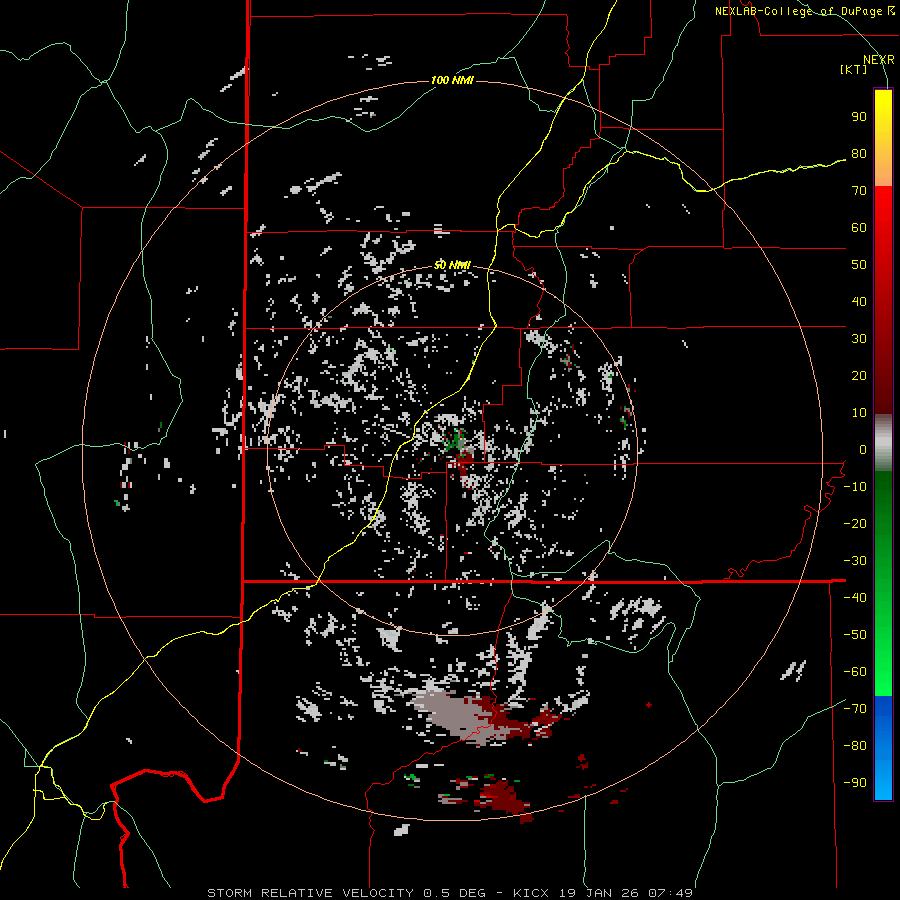The width and height of the screenshot is (900, 900).
Task: Click the [KT] units label
Action: point(854,69)
